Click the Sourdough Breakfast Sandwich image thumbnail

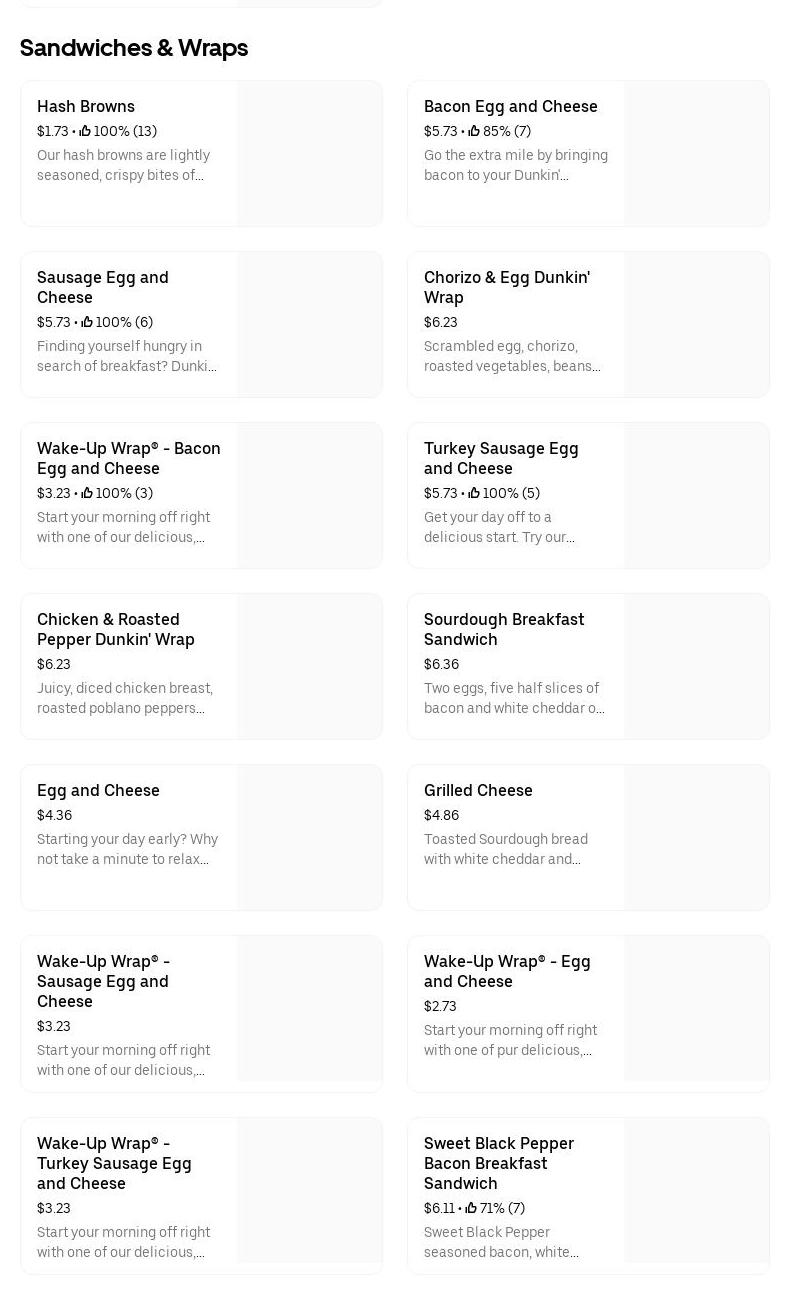(696, 667)
